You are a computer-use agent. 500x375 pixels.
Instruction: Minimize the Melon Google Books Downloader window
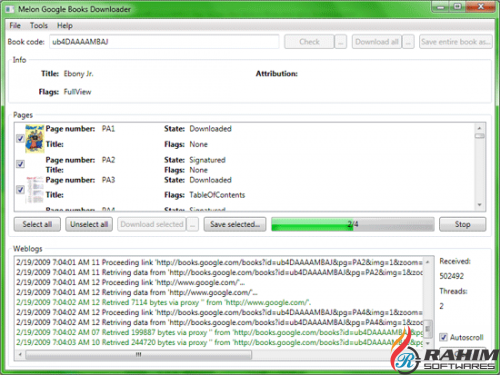(441, 7)
